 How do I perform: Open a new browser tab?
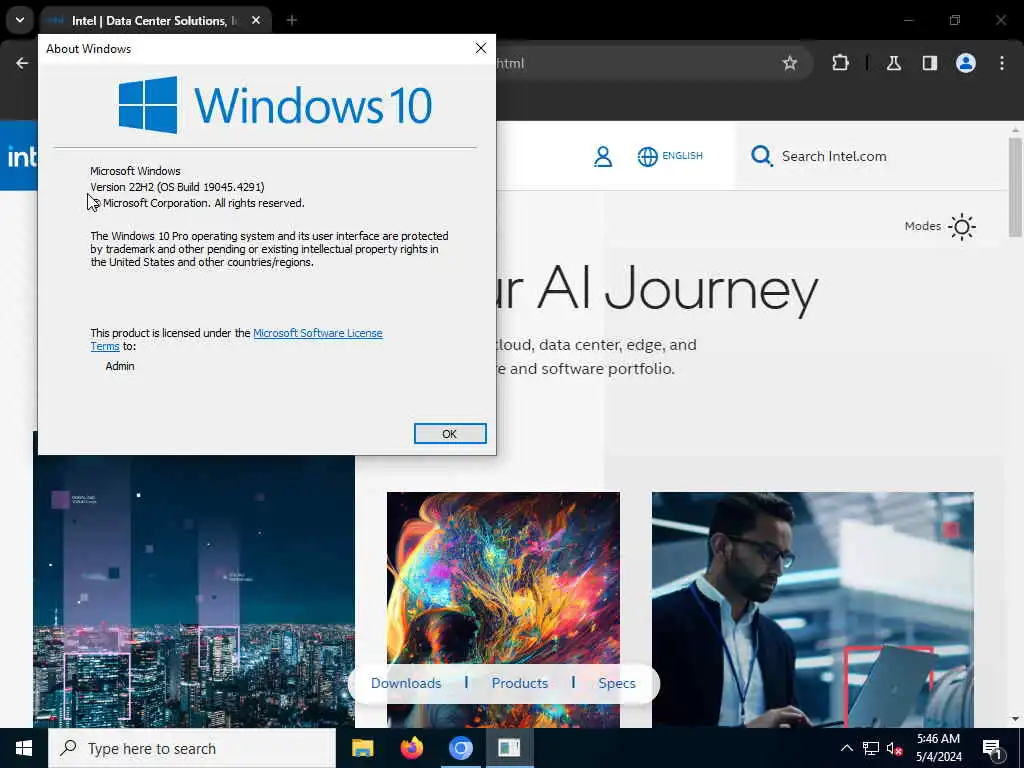292,21
